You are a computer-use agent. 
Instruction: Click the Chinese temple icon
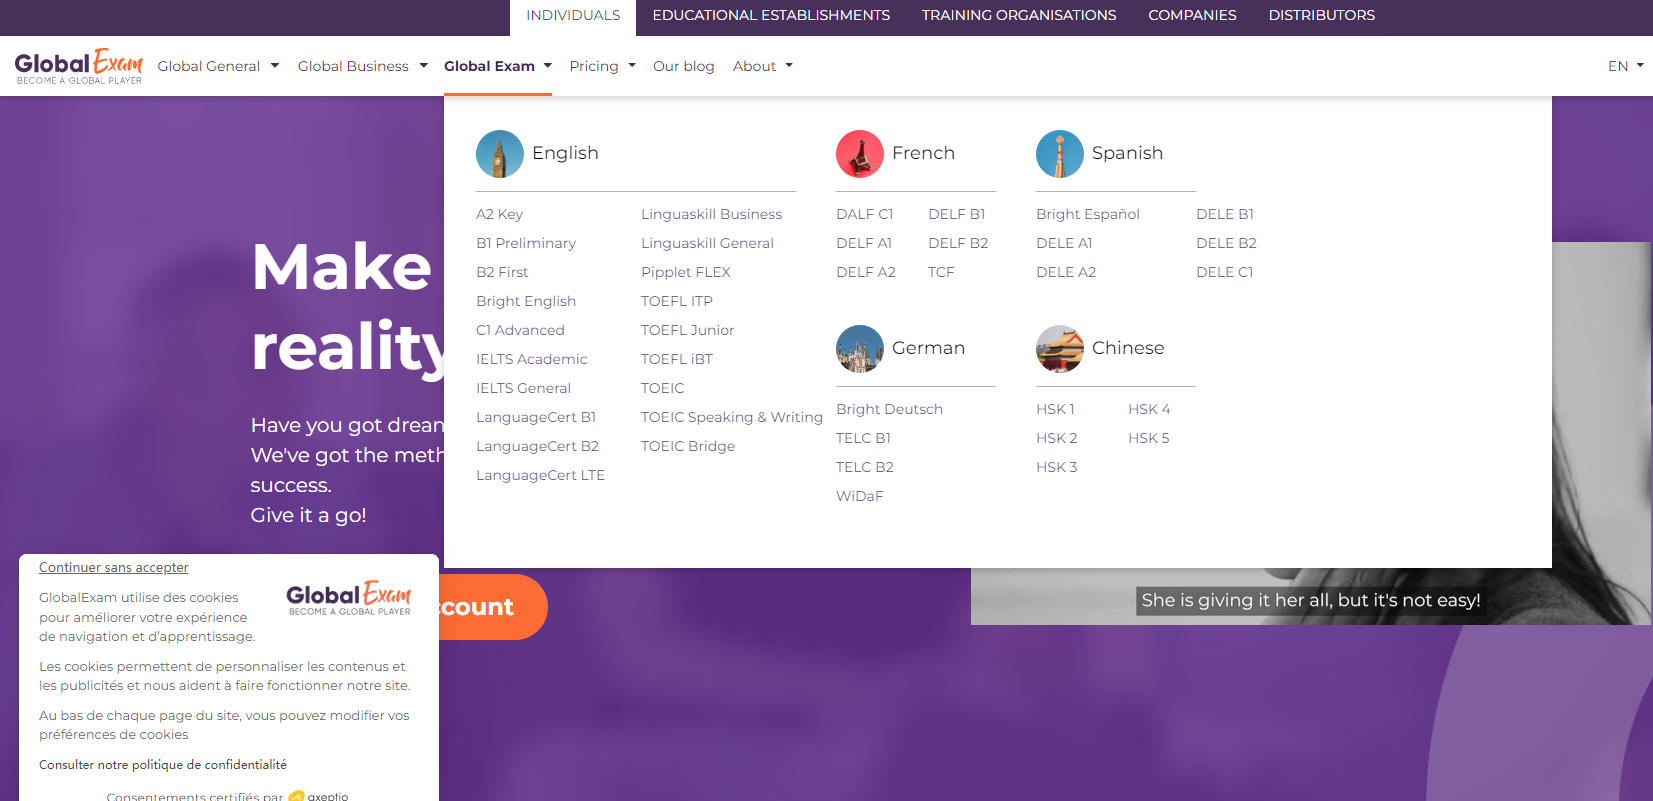tap(1059, 349)
